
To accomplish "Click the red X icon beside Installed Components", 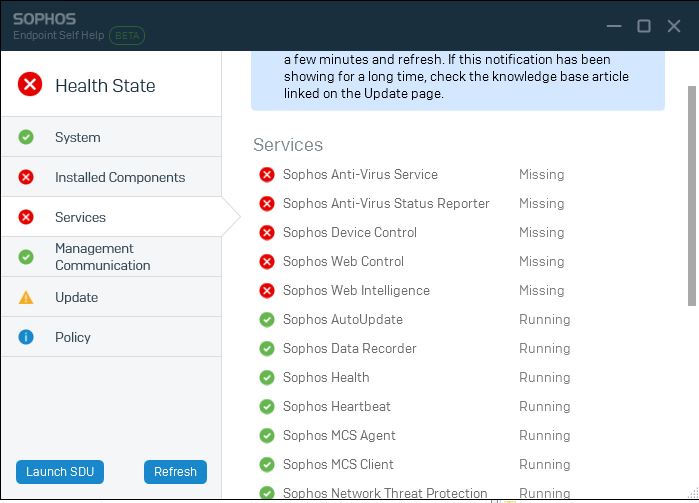I will tap(26, 177).
